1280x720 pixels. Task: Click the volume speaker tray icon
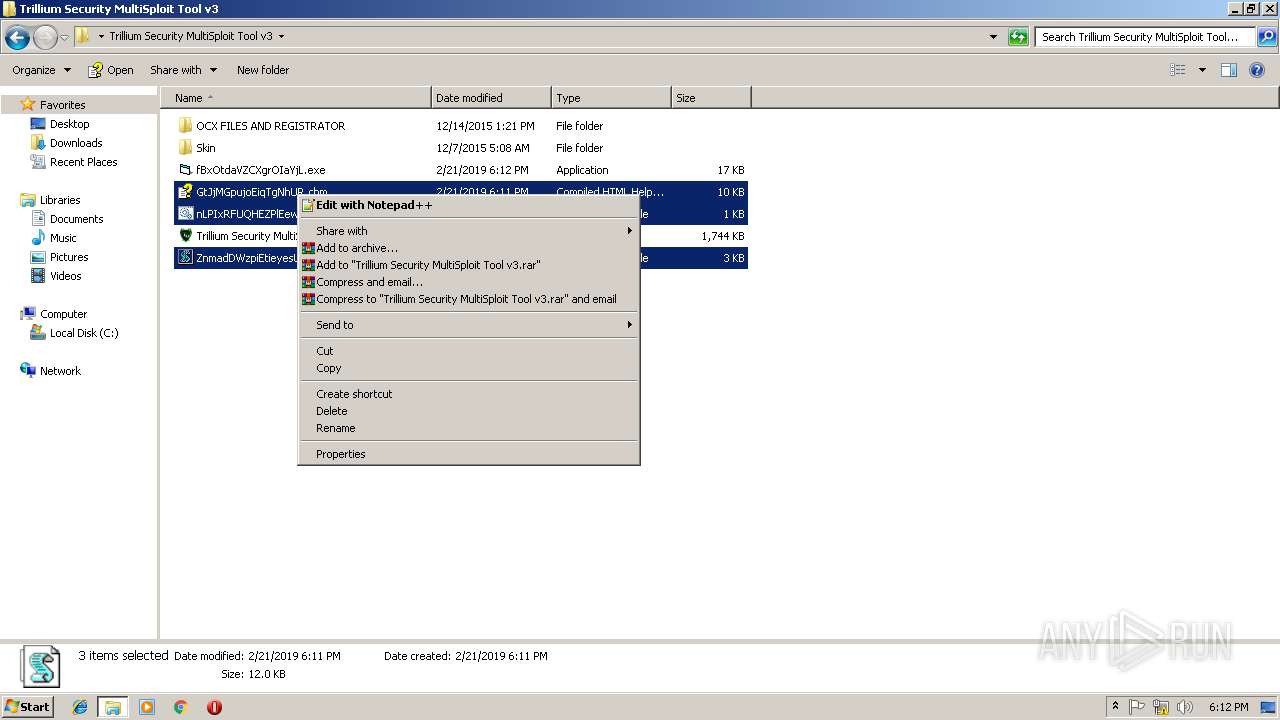pos(1184,707)
